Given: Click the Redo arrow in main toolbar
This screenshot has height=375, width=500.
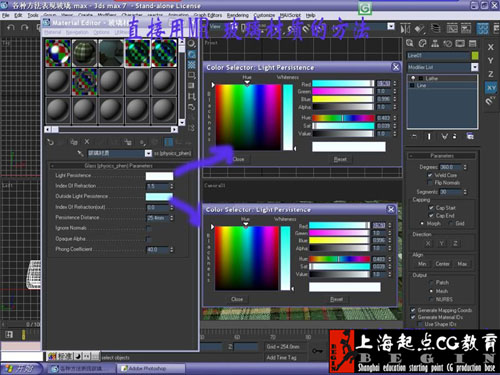Looking at the screenshot, I should (24, 27).
